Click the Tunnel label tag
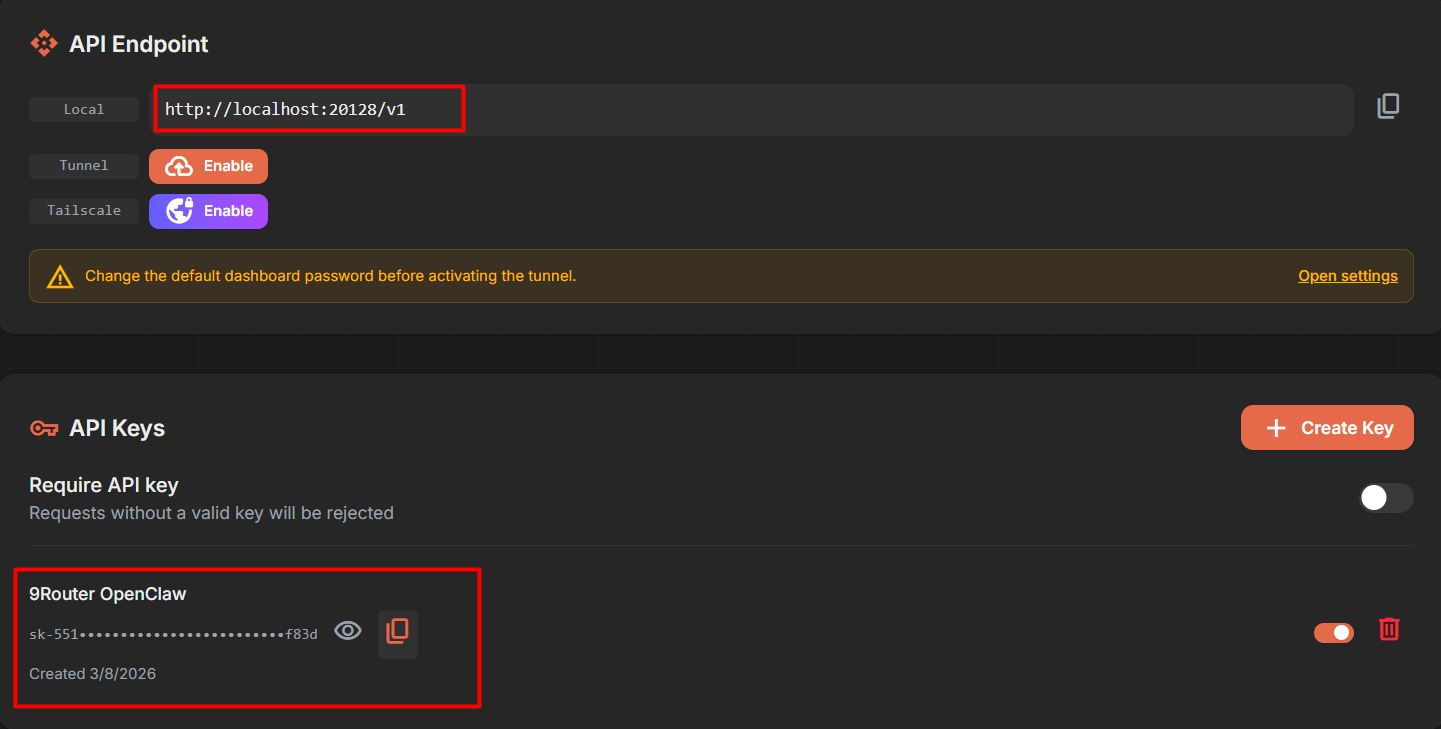The width and height of the screenshot is (1441, 729). coord(84,166)
